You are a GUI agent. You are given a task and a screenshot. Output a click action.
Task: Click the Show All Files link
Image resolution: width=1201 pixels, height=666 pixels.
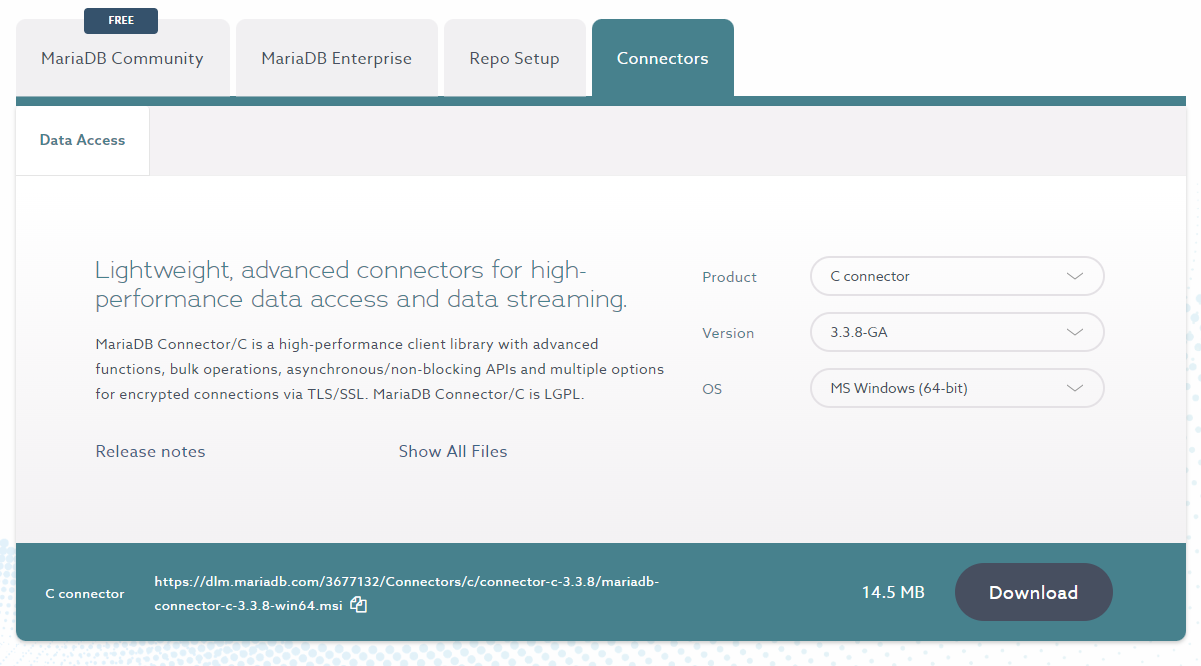(x=453, y=451)
